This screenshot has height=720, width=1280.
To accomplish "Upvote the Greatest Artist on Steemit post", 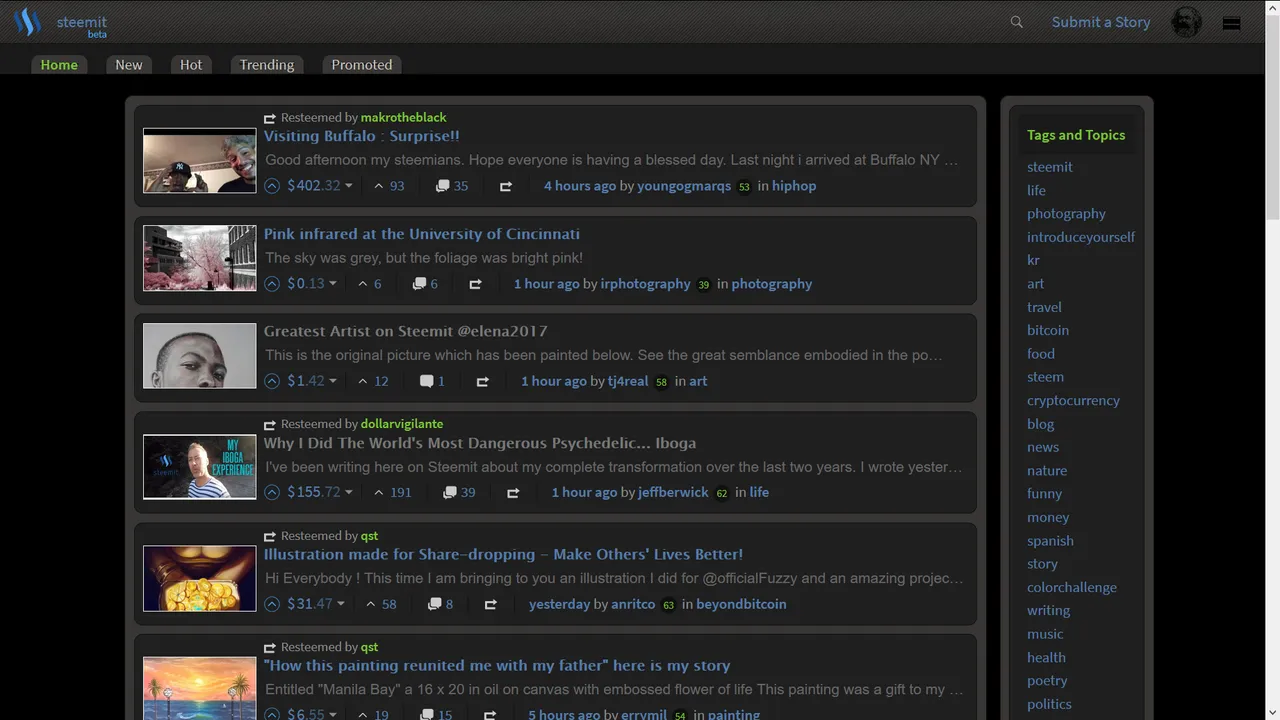I will (272, 381).
